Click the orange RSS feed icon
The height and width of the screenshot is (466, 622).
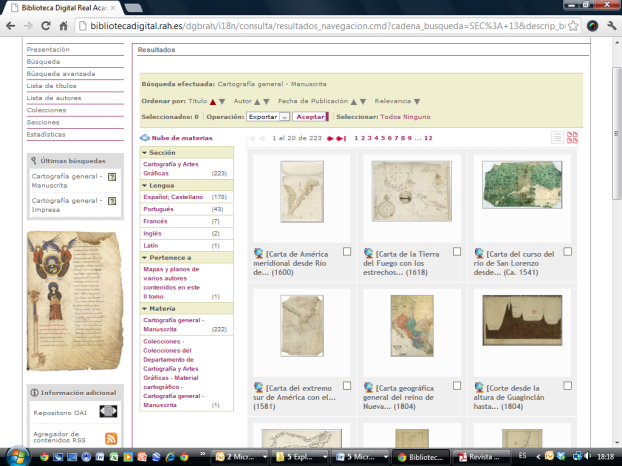tap(111, 438)
